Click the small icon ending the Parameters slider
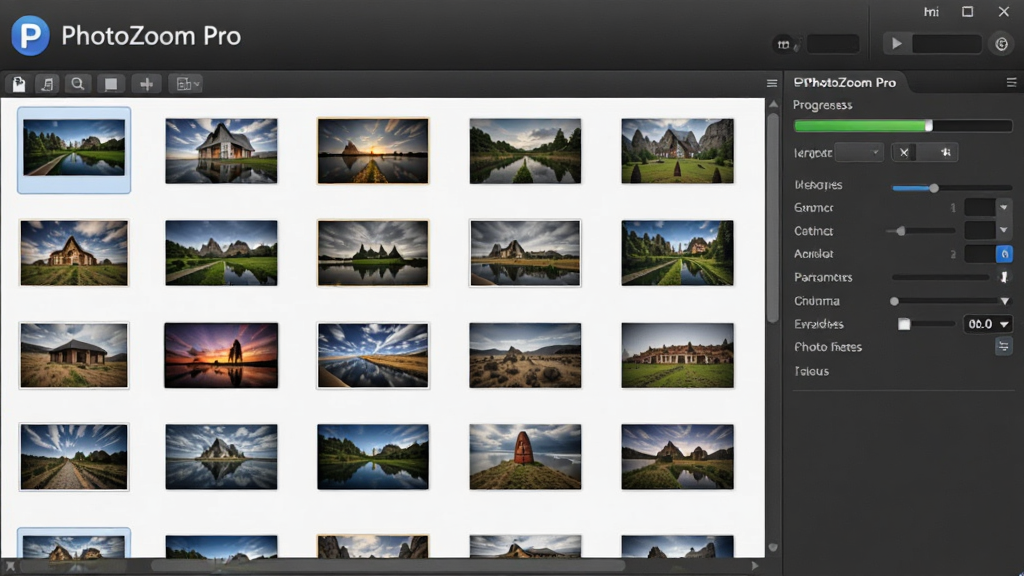Viewport: 1024px width, 576px height. tap(1004, 277)
